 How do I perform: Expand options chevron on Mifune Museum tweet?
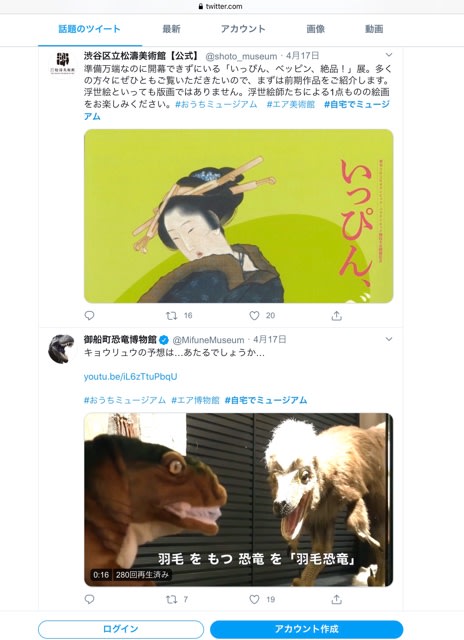389,339
